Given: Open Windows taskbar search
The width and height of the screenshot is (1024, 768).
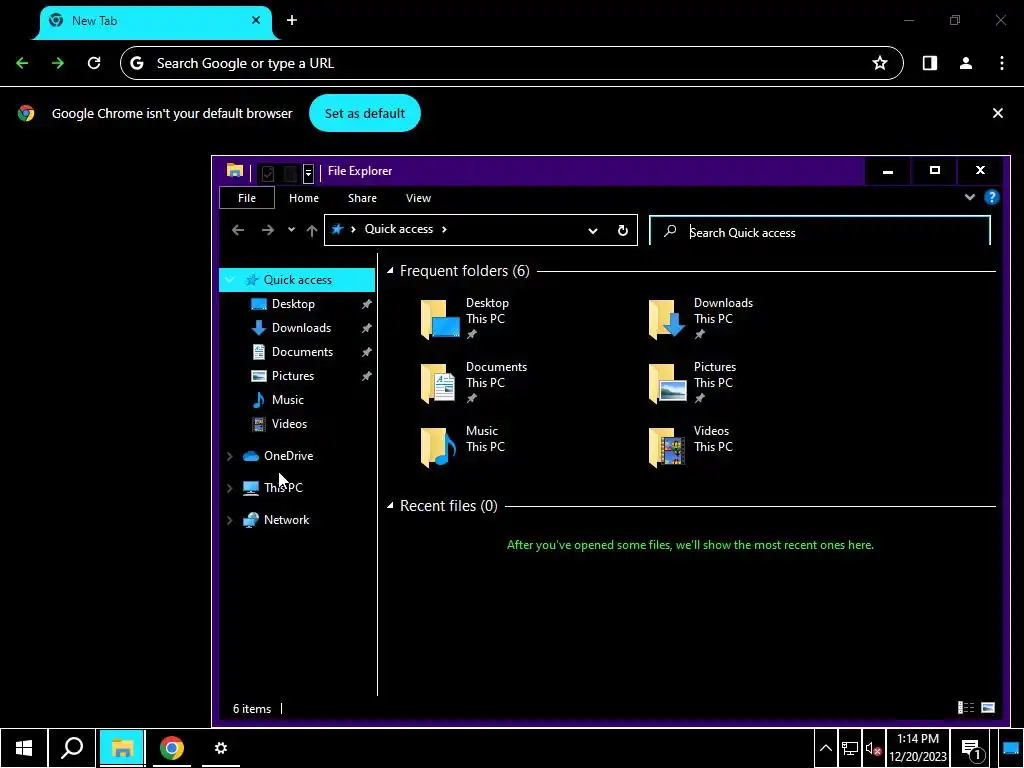Looking at the screenshot, I should point(72,748).
